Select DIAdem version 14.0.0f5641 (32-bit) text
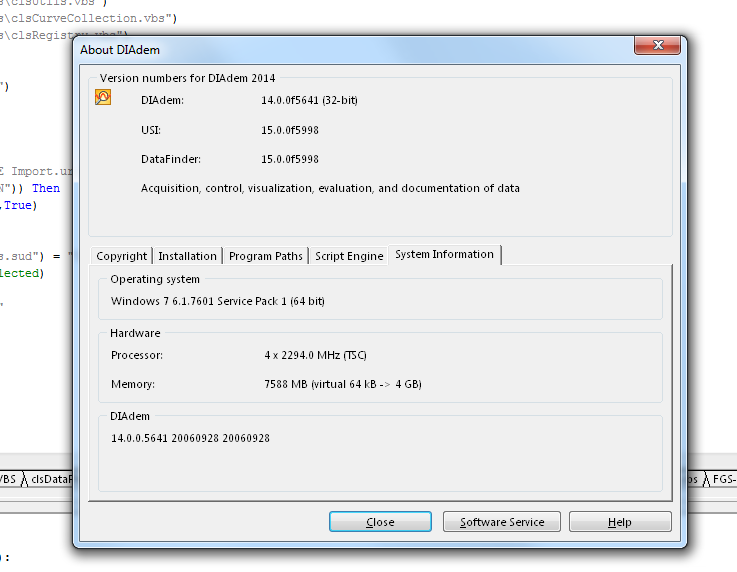The height and width of the screenshot is (572, 737). [309, 100]
